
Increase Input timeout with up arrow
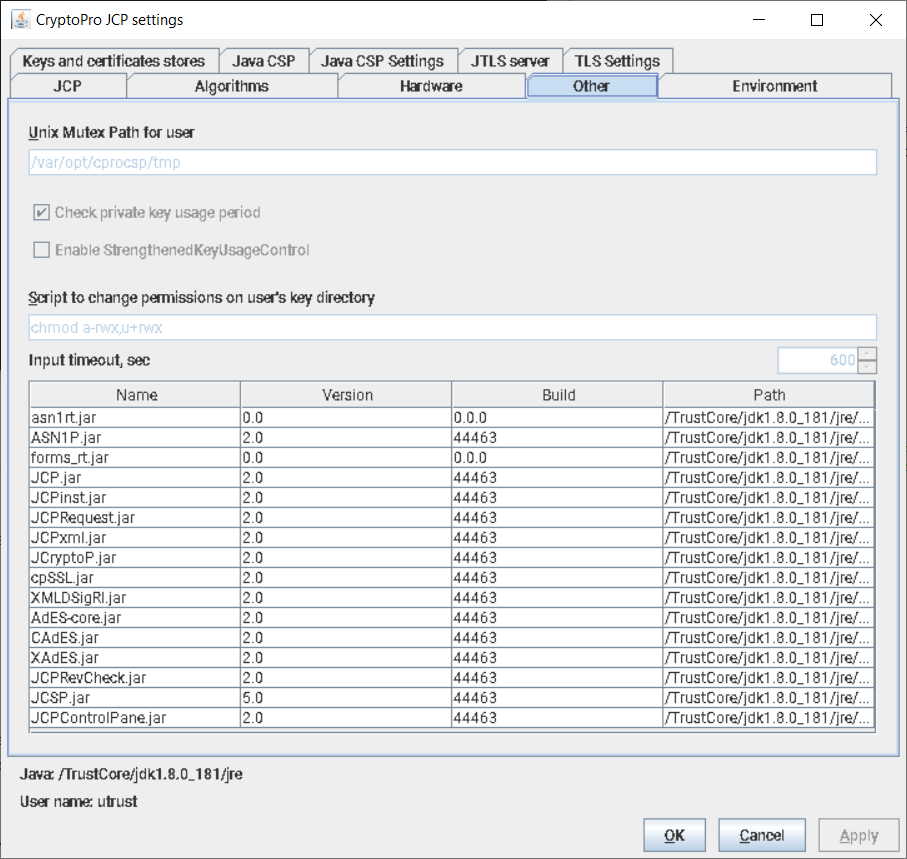[x=868, y=353]
